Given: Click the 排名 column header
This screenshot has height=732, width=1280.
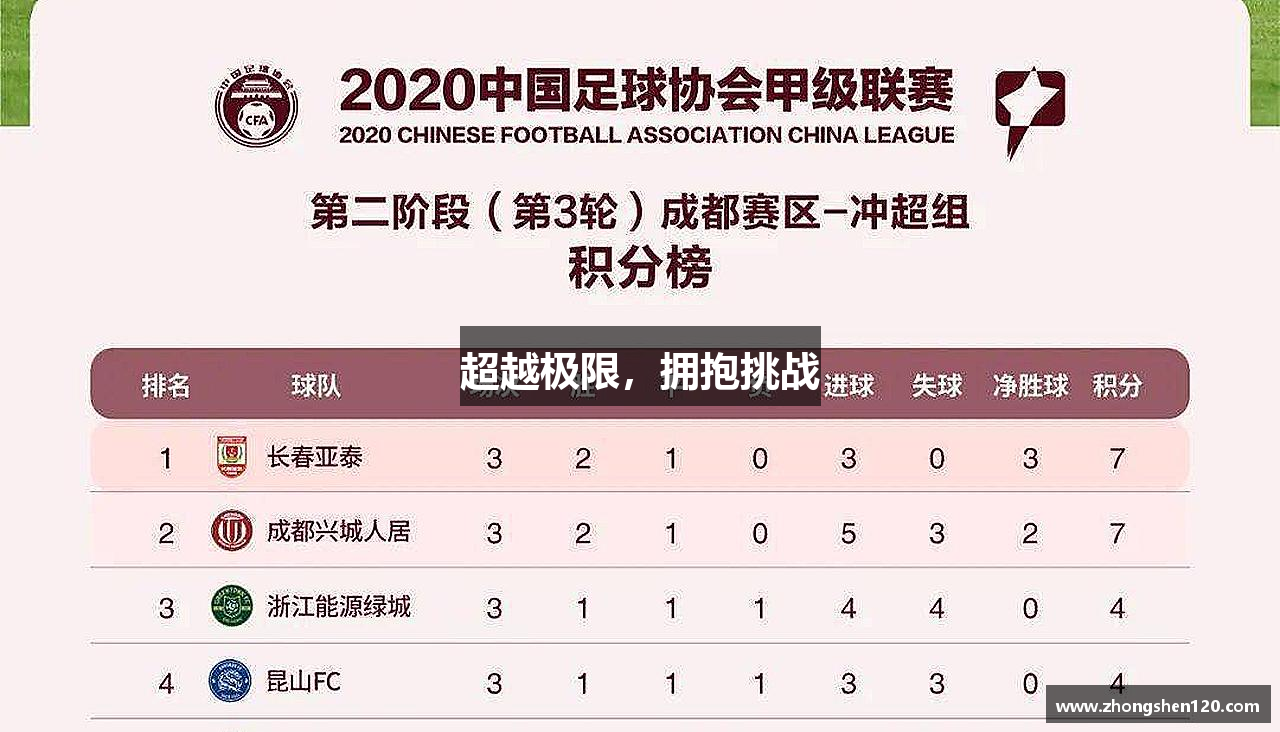Looking at the screenshot, I should (x=166, y=385).
